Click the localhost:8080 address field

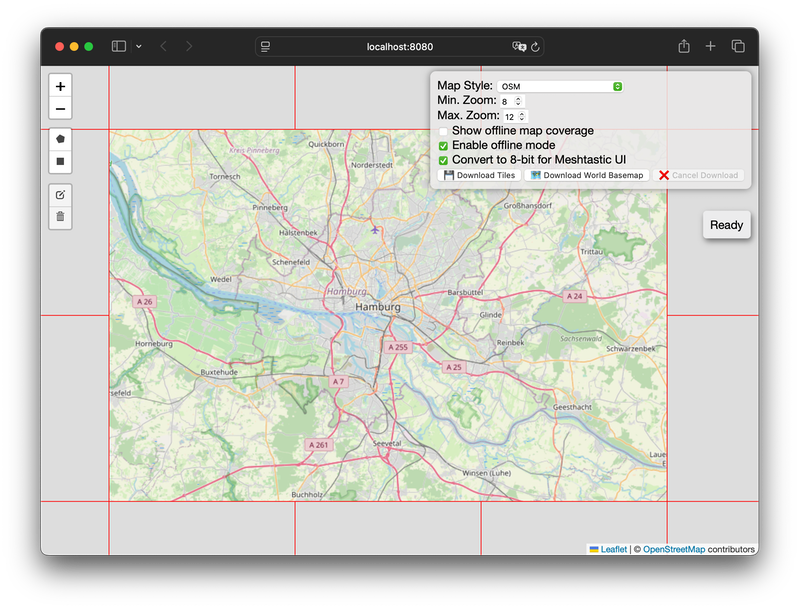click(x=400, y=46)
